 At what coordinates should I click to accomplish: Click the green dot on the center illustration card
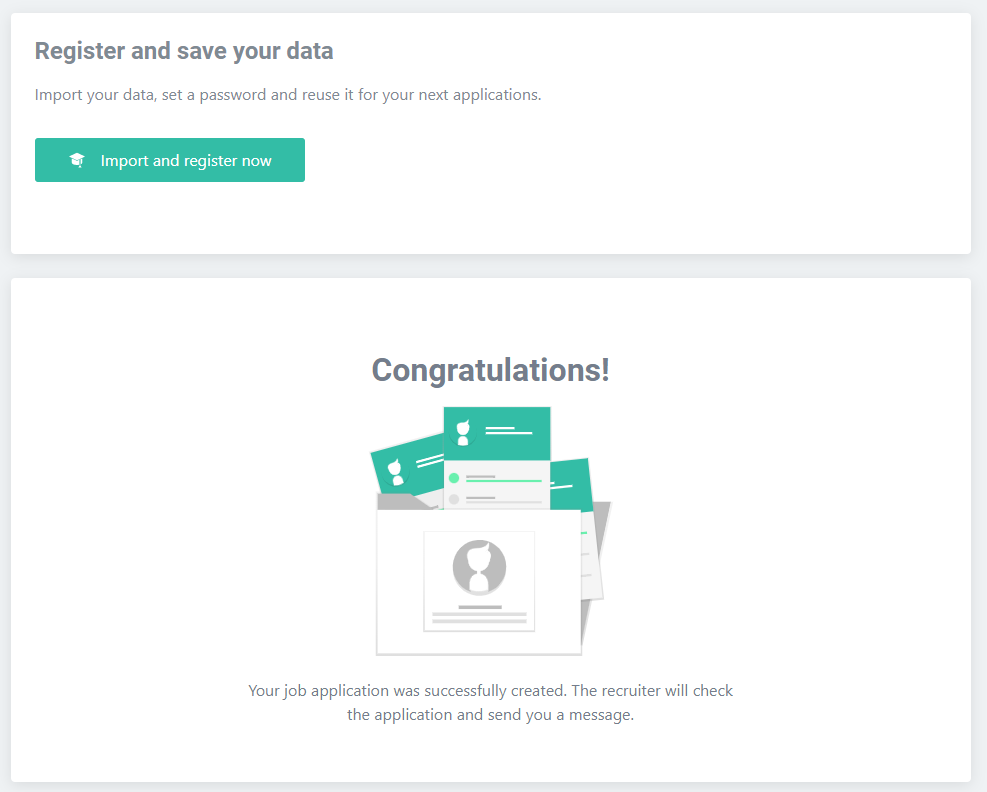(454, 478)
